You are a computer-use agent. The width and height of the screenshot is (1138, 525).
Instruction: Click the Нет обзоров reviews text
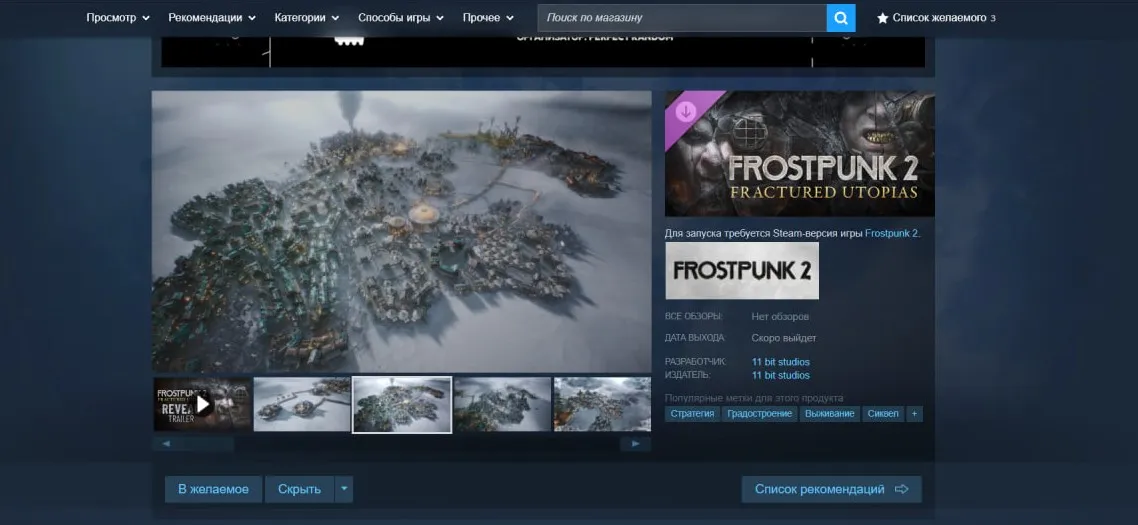pyautogui.click(x=780, y=317)
